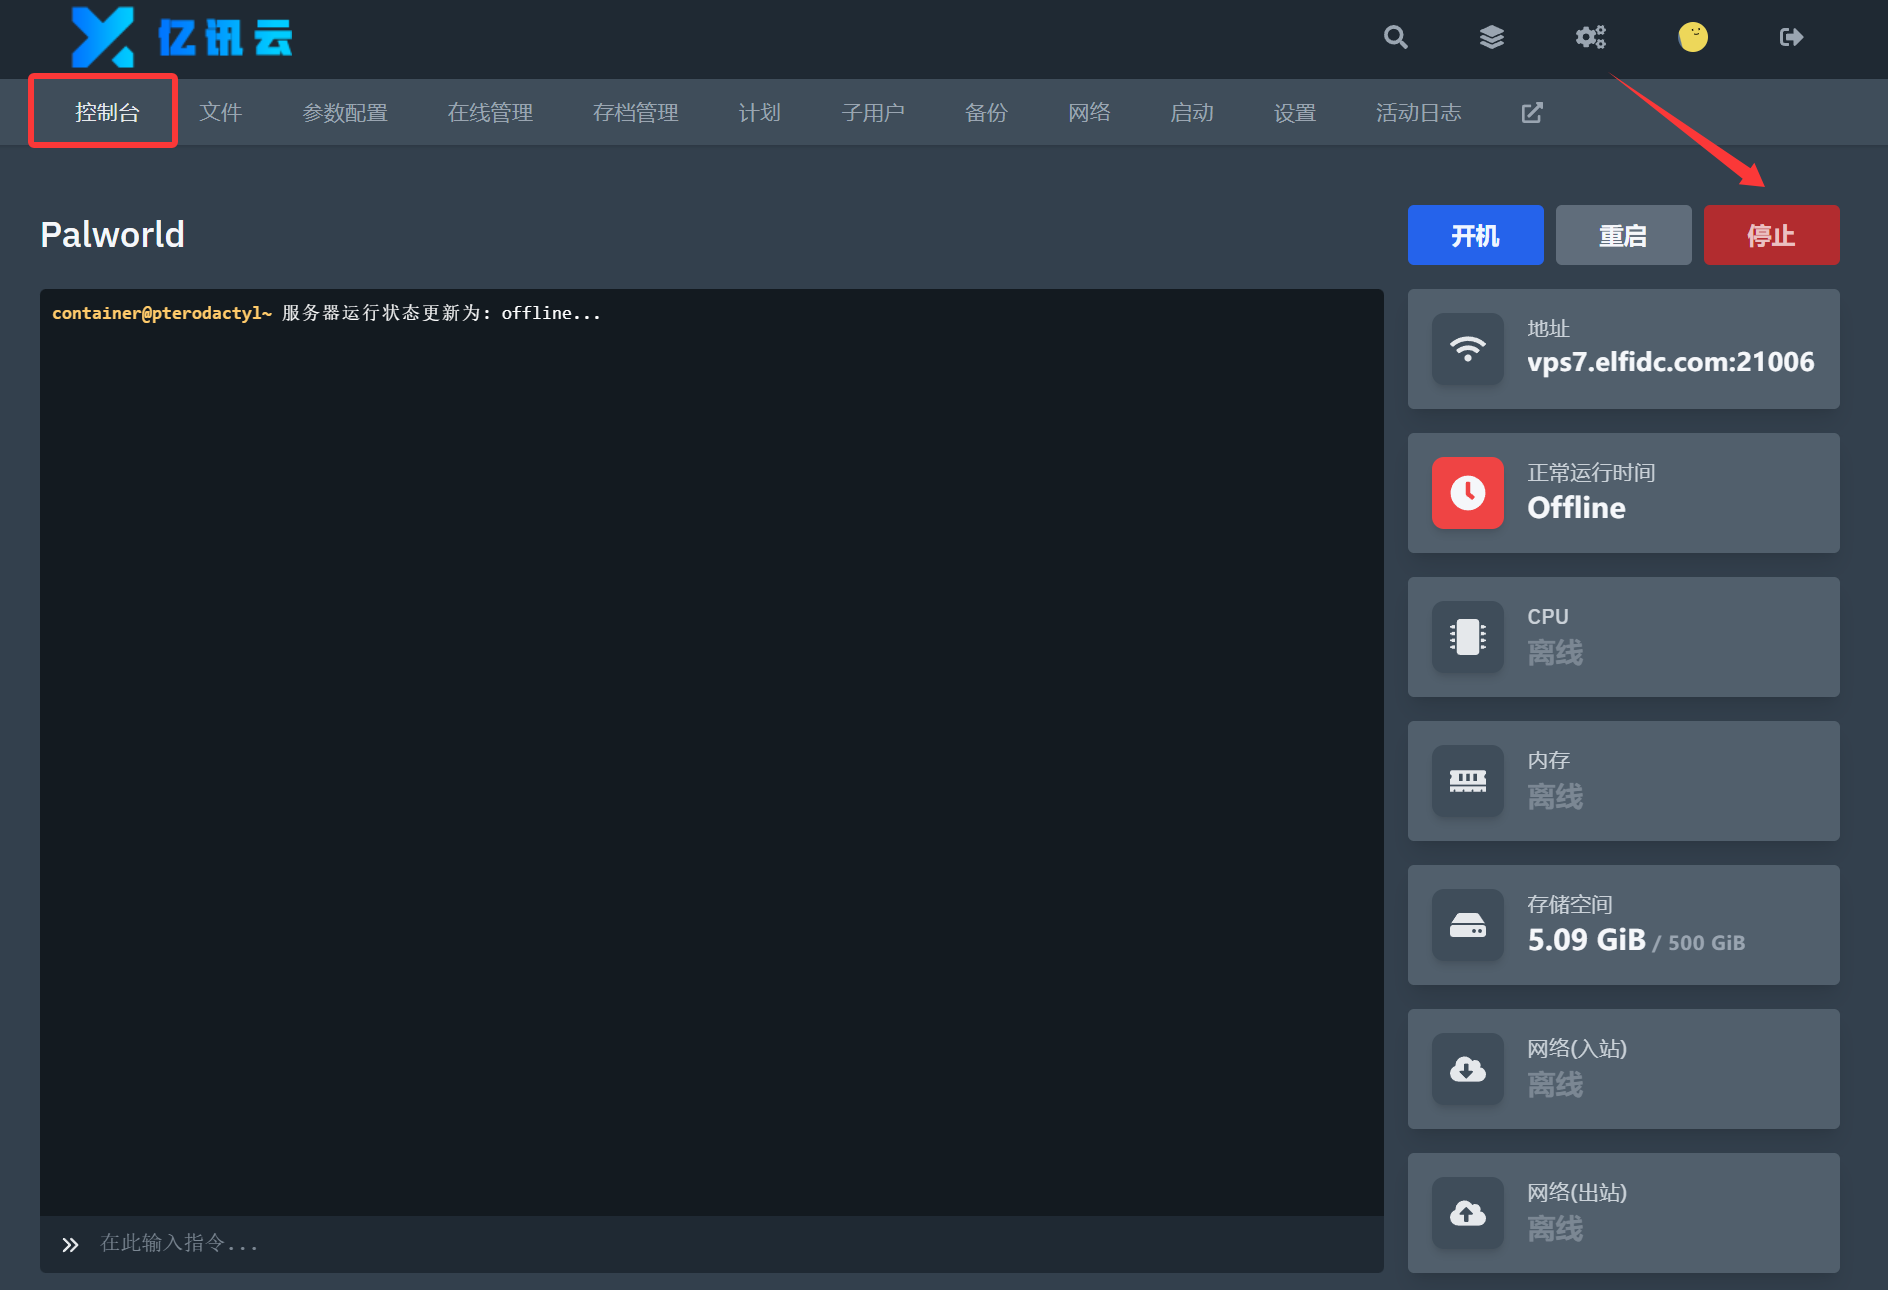Restart the server with 重启 button
The height and width of the screenshot is (1290, 1888).
pyautogui.click(x=1624, y=235)
